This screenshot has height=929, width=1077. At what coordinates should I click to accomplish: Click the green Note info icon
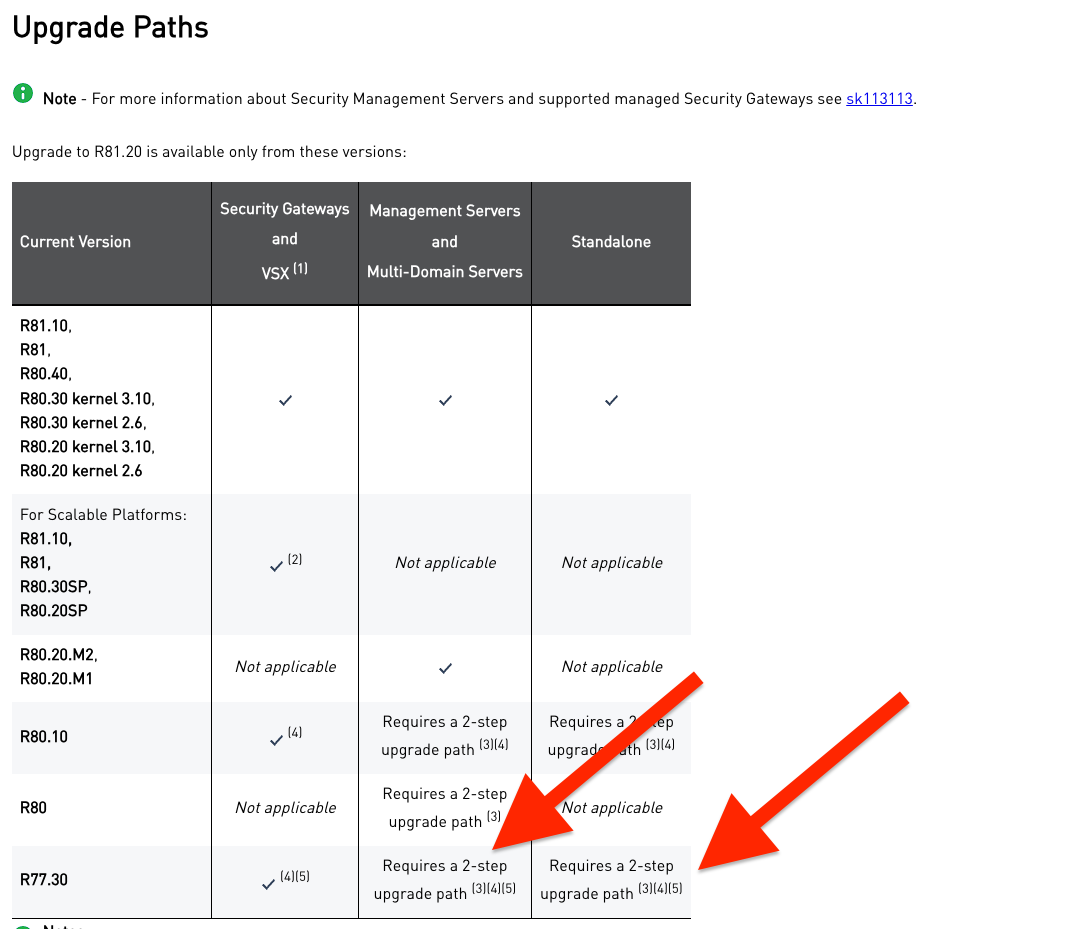click(x=23, y=94)
